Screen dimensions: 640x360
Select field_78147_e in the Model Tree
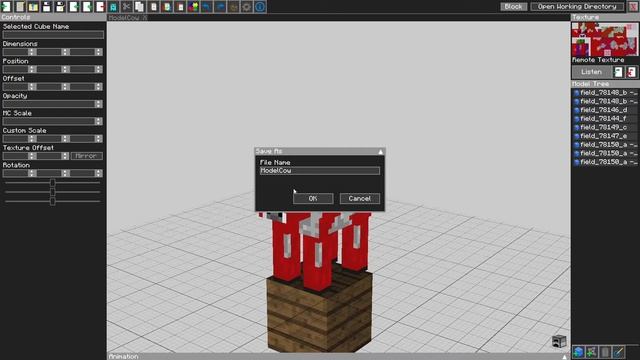[604, 136]
